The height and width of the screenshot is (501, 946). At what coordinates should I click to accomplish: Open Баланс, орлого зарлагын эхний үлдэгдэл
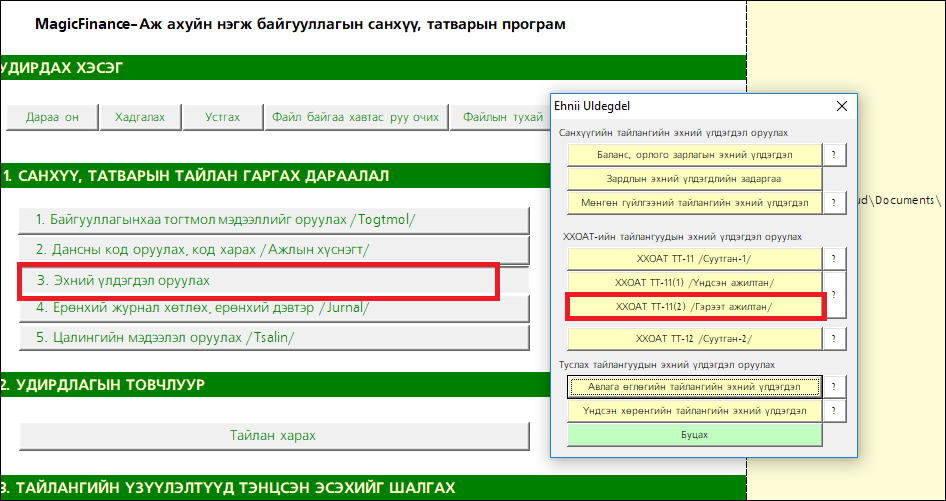(694, 155)
